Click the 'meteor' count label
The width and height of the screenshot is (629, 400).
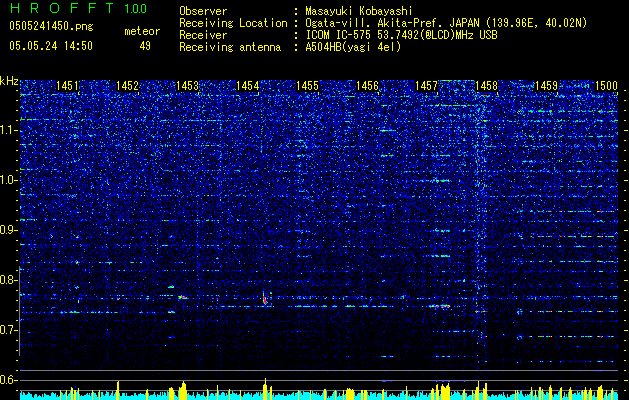click(142, 31)
